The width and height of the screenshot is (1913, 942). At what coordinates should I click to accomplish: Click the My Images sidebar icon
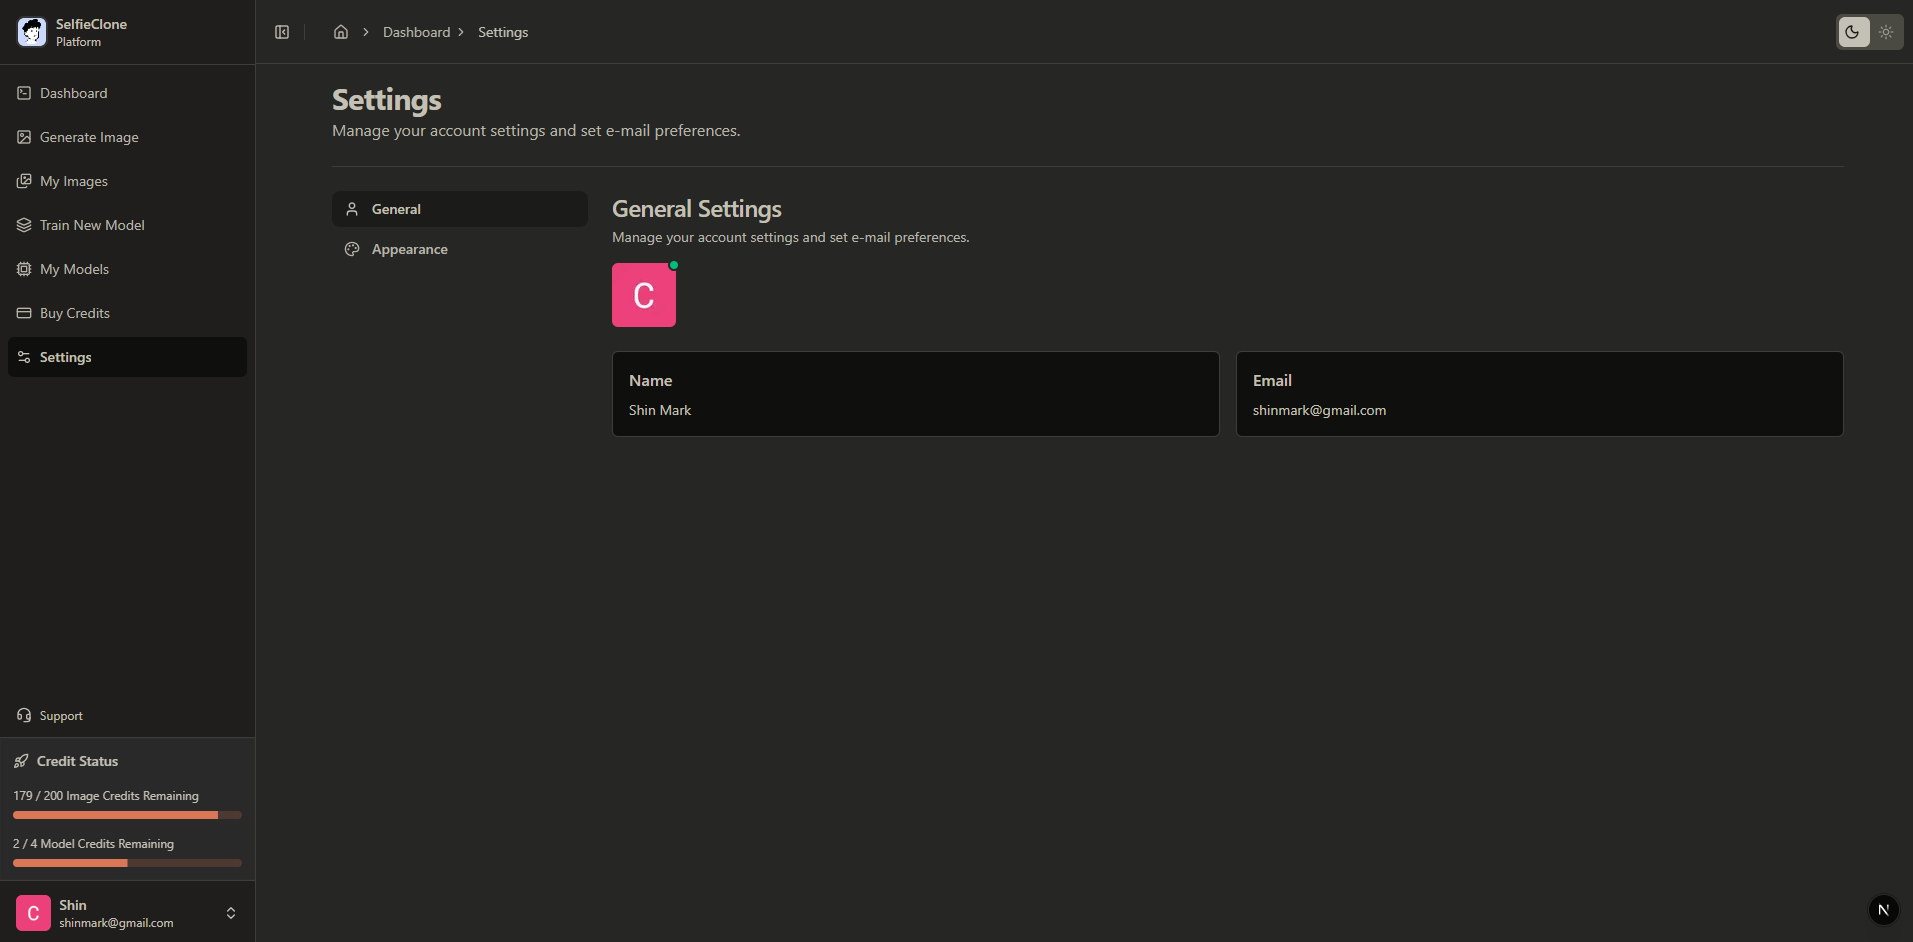pyautogui.click(x=24, y=181)
